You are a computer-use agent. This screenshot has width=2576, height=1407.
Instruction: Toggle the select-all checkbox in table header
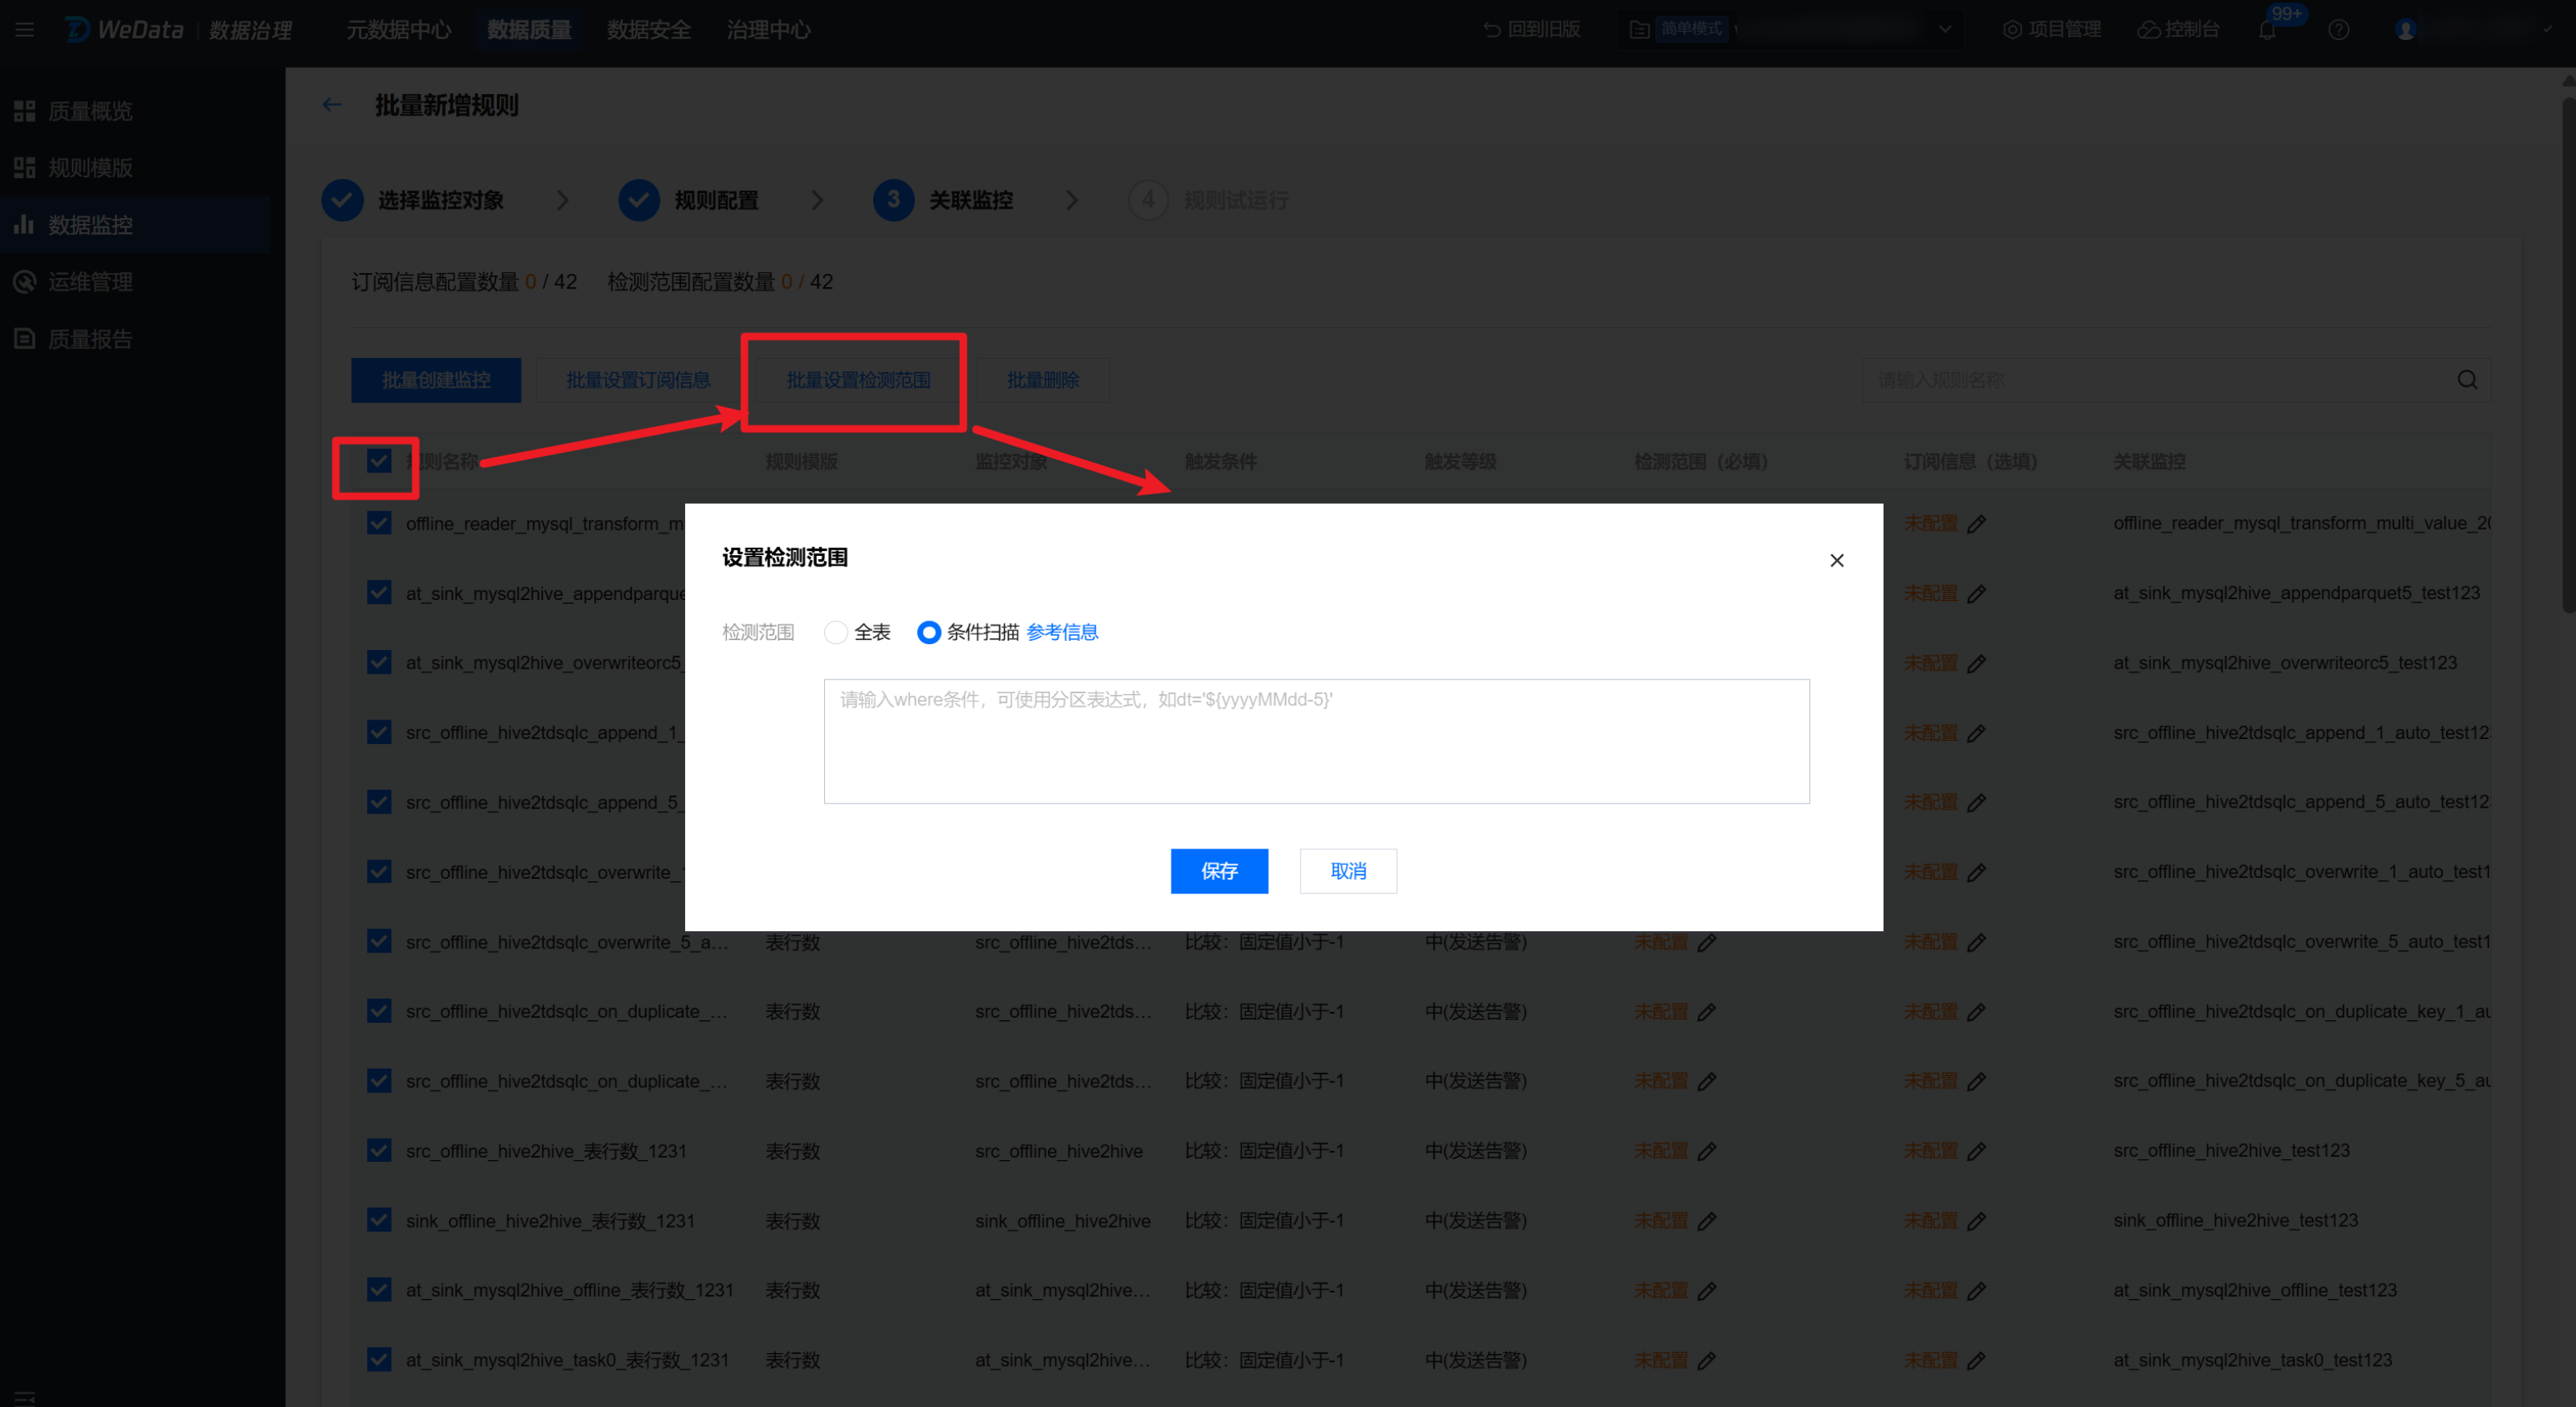click(379, 461)
